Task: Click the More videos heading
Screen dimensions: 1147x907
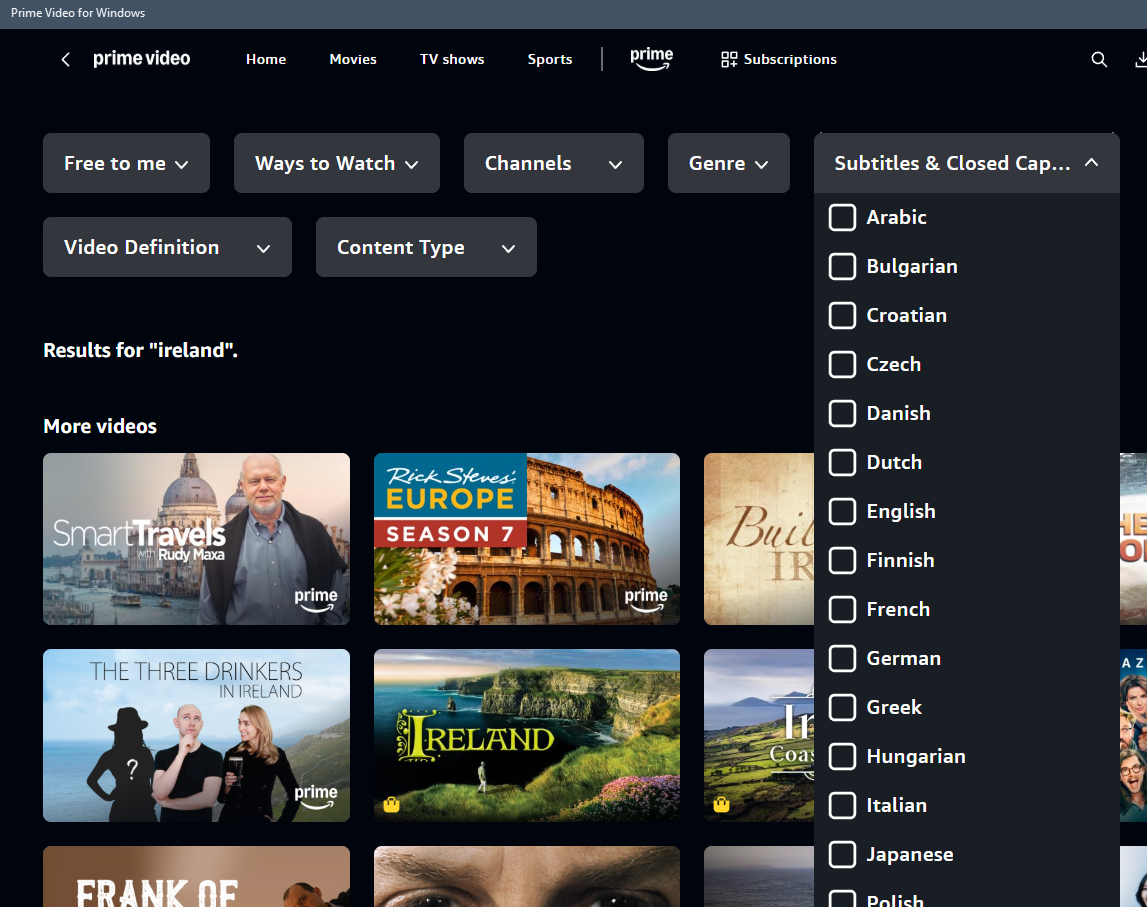Action: click(100, 426)
